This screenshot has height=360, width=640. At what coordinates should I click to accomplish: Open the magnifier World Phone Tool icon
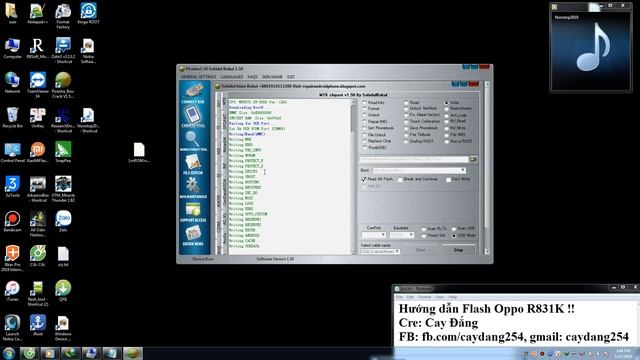(193, 141)
